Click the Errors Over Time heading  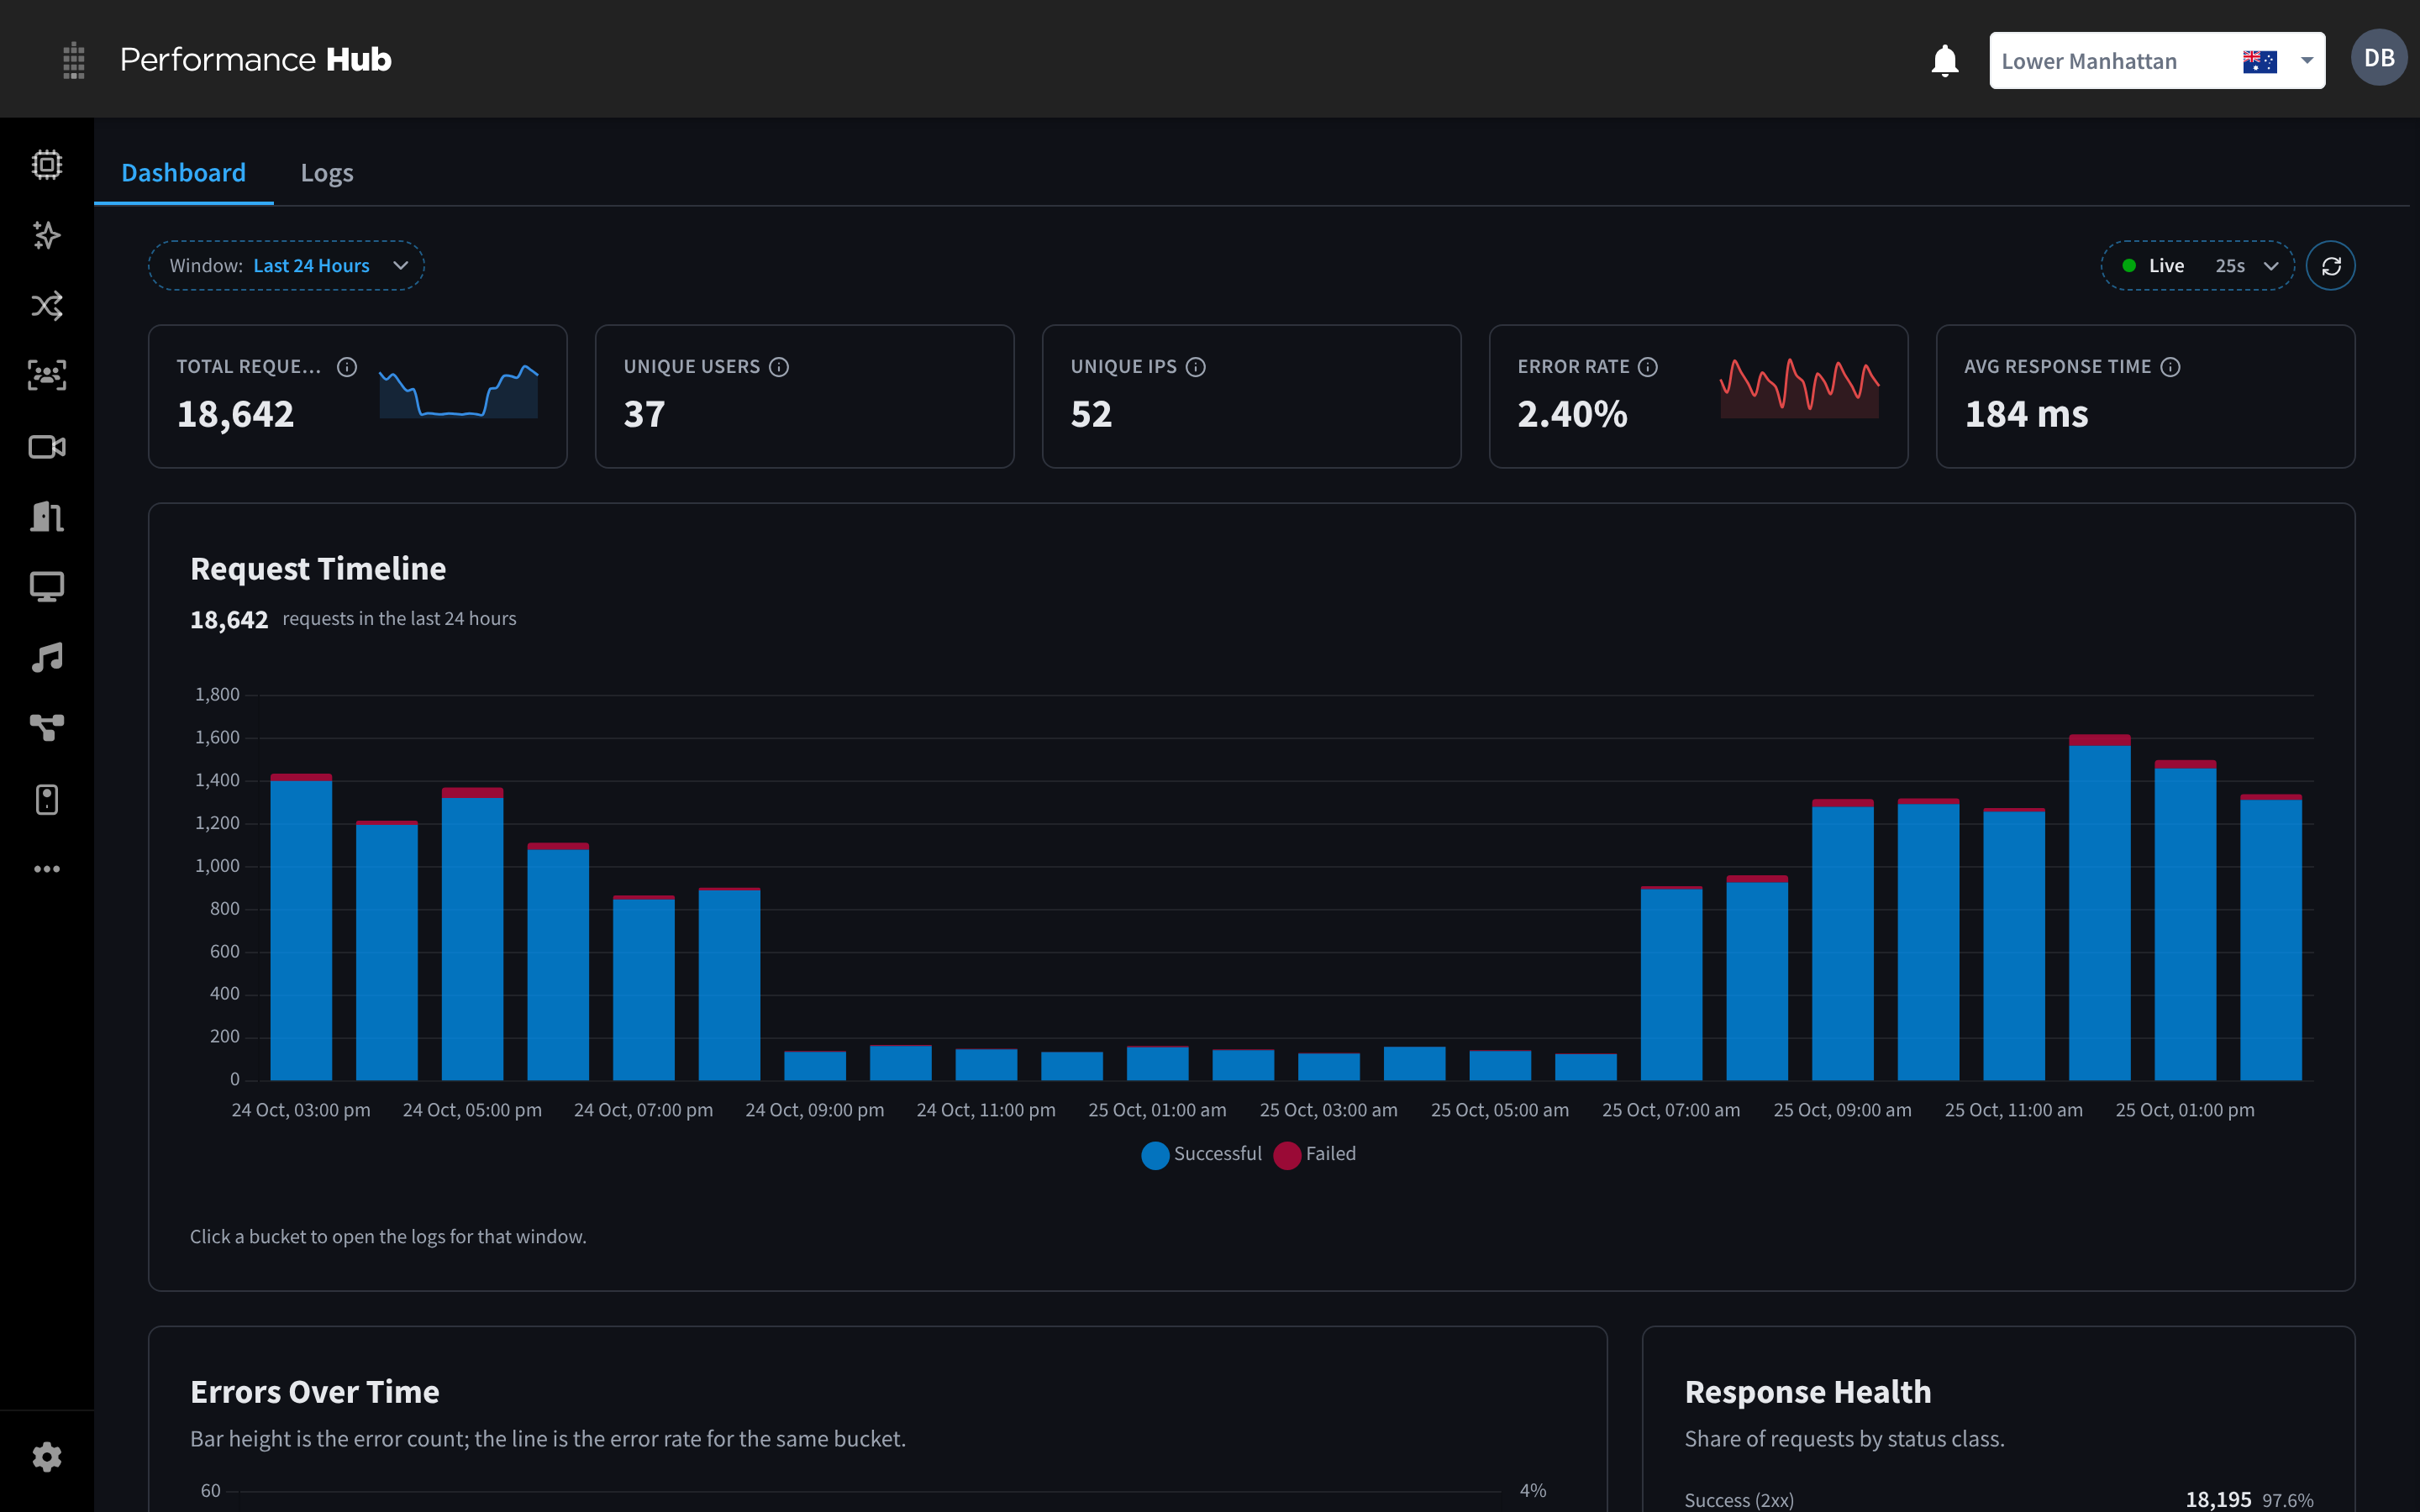point(315,1392)
